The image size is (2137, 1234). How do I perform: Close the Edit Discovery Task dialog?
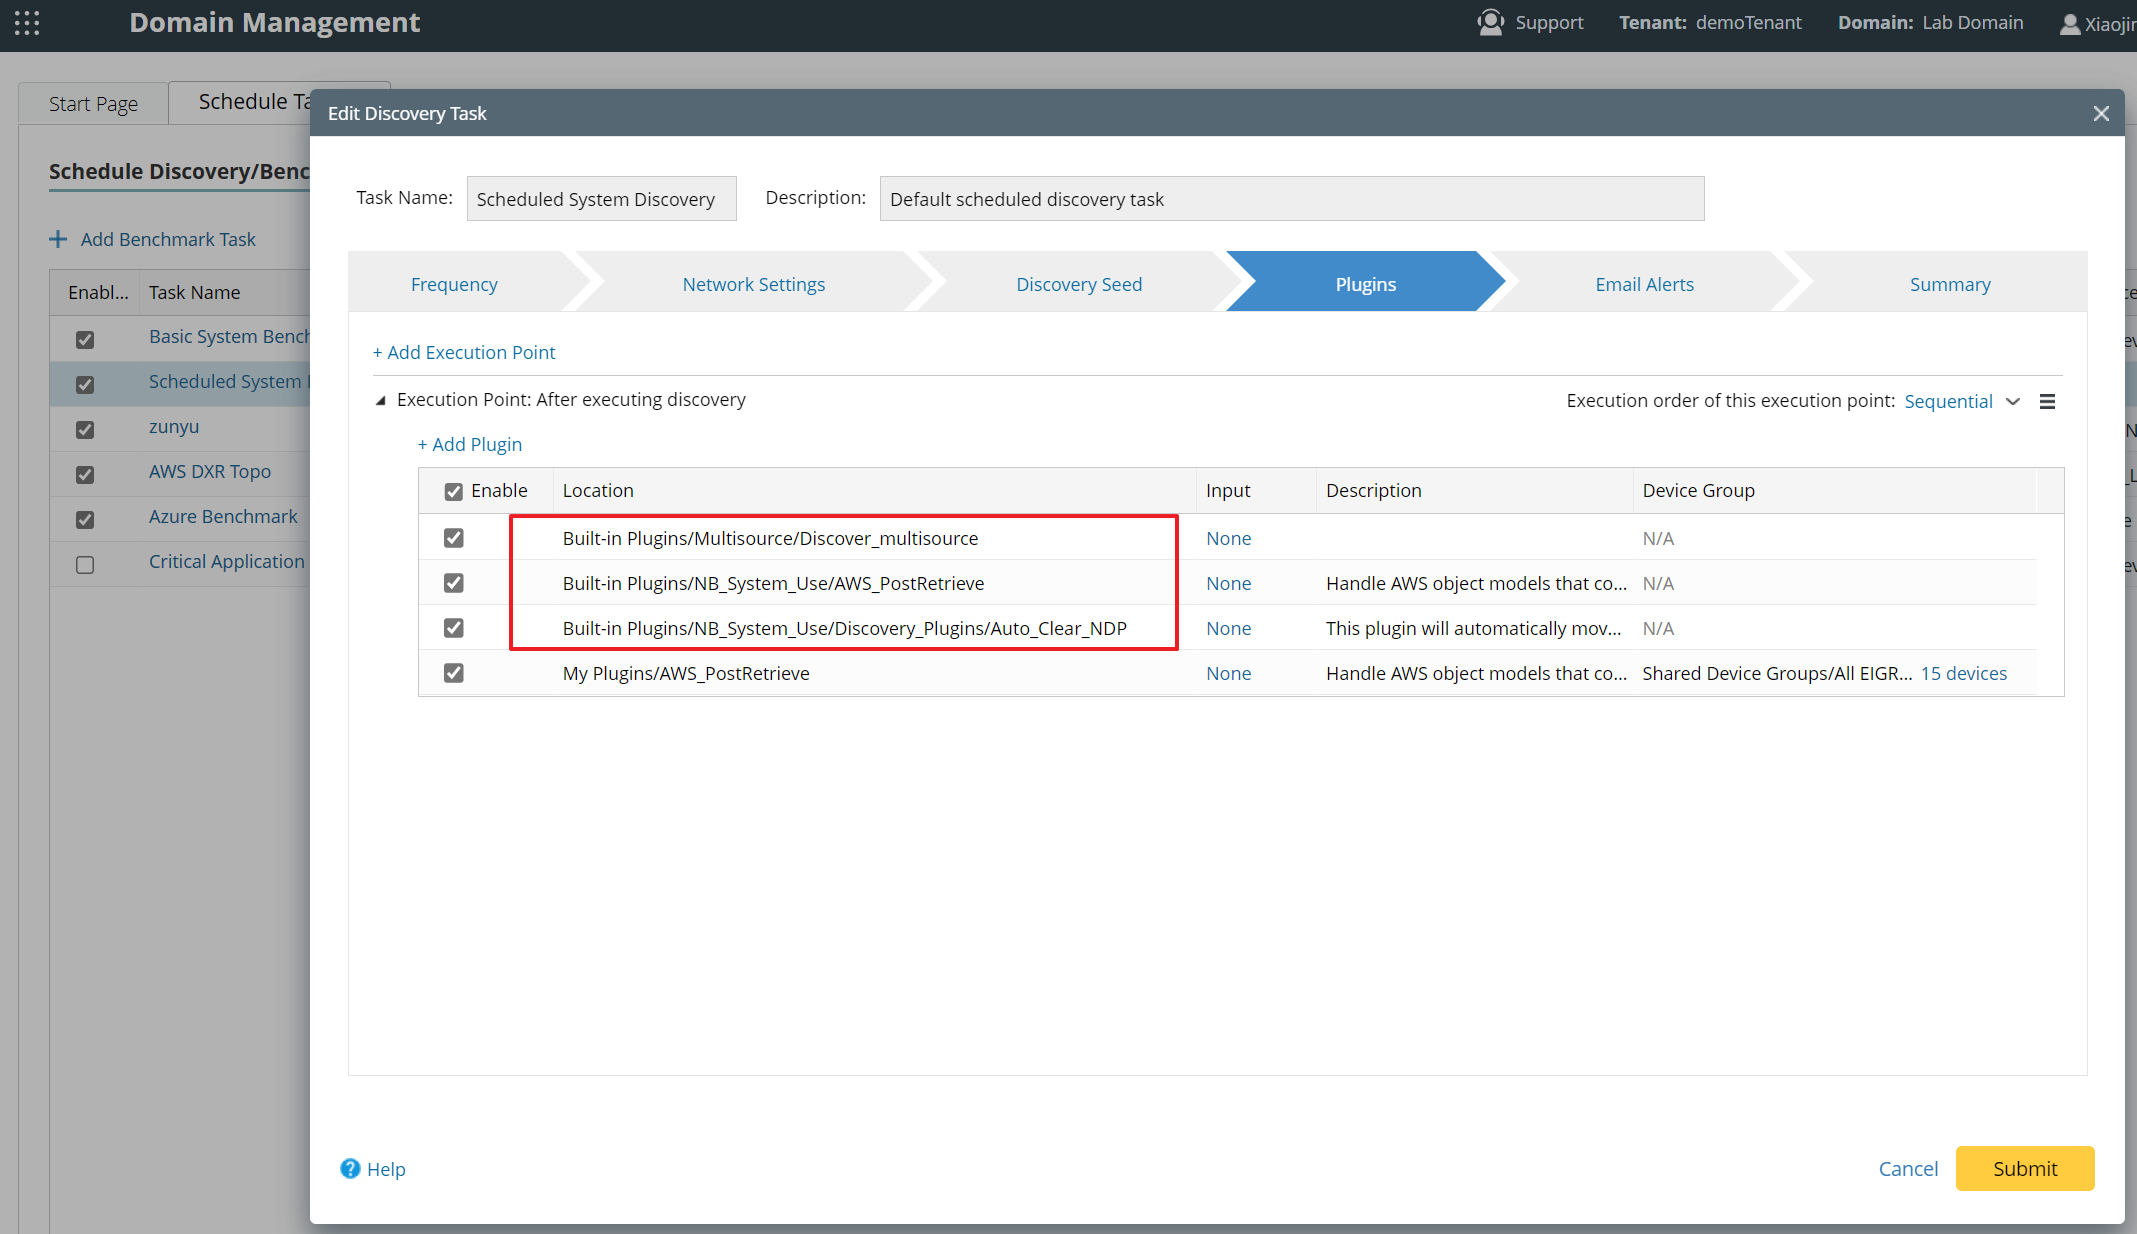click(x=2101, y=114)
